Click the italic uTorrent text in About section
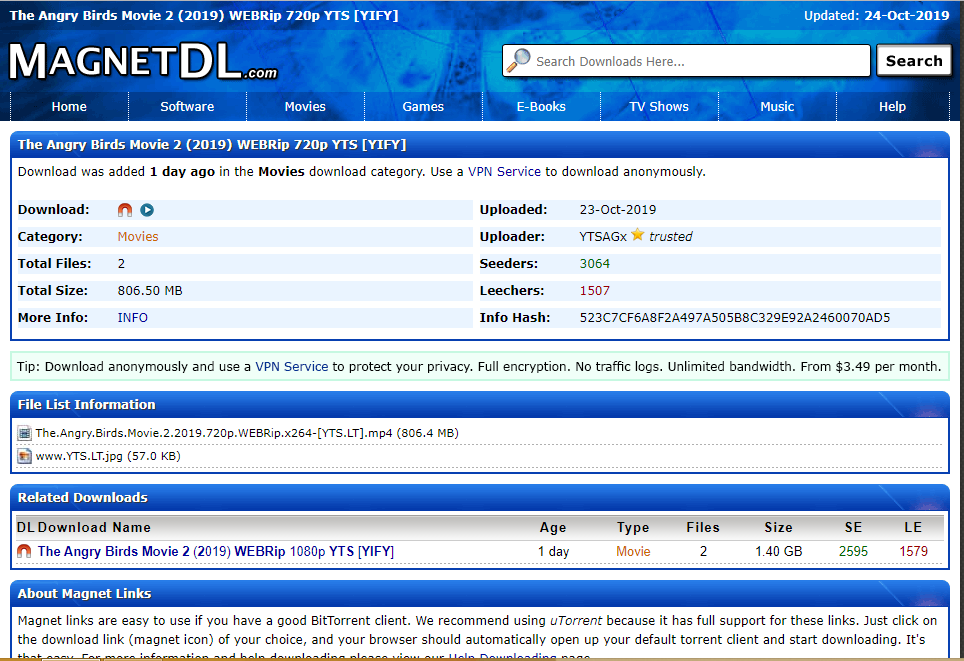Viewport: 964px width, 661px height. 575,620
